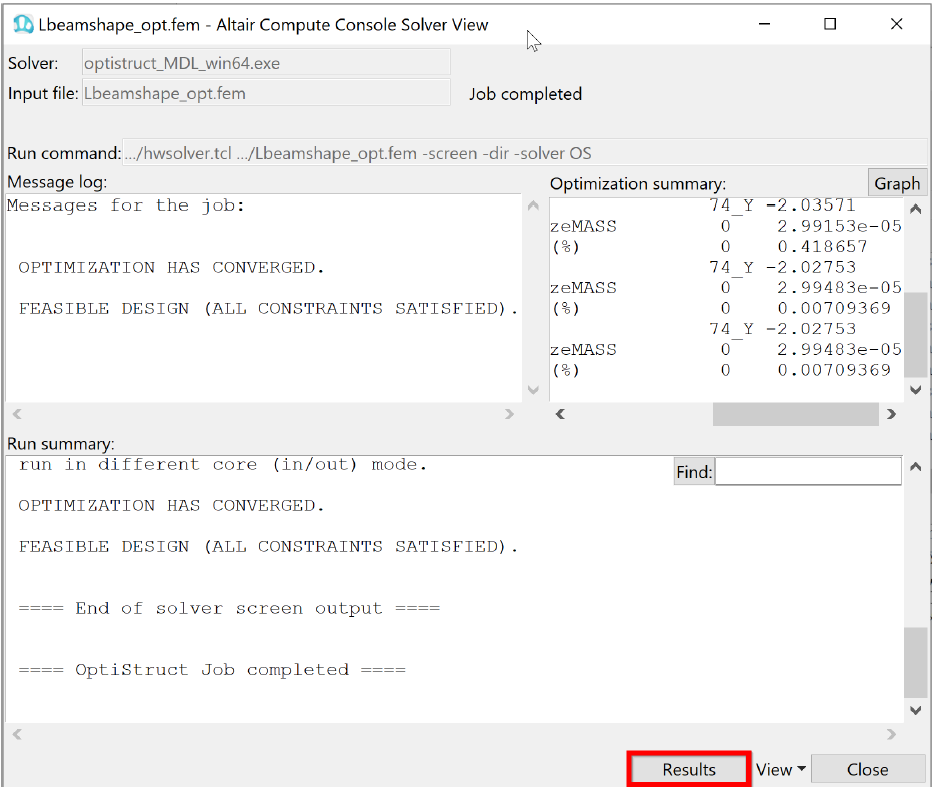Image resolution: width=932 pixels, height=788 pixels.
Task: Click Message log scroll right arrow
Action: pos(509,414)
